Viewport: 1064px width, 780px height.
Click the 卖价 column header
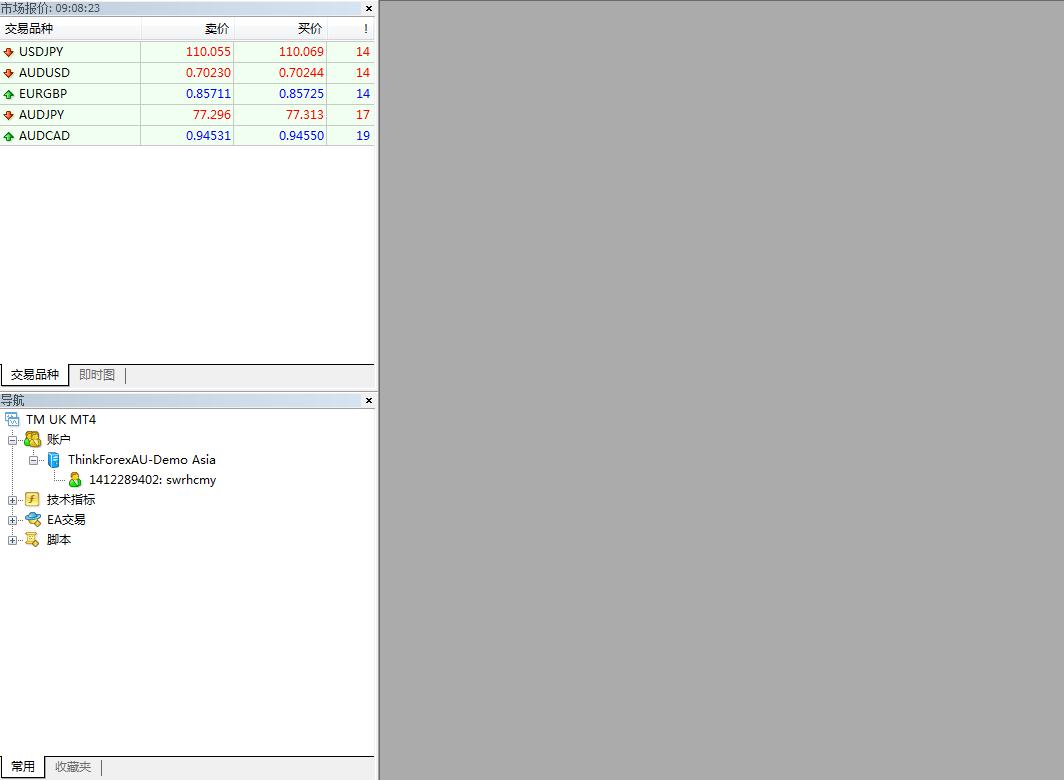point(187,29)
